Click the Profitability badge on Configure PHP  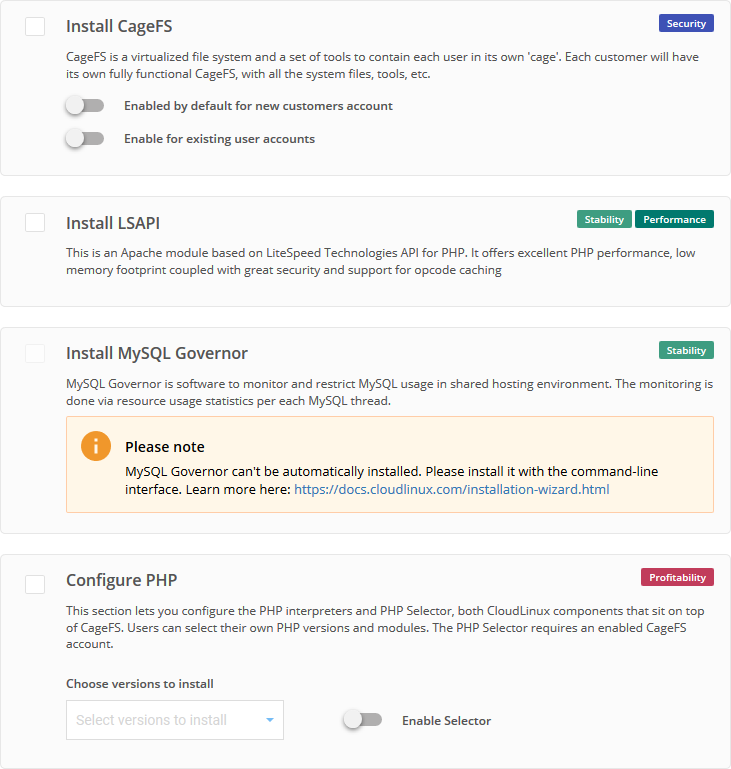point(677,577)
